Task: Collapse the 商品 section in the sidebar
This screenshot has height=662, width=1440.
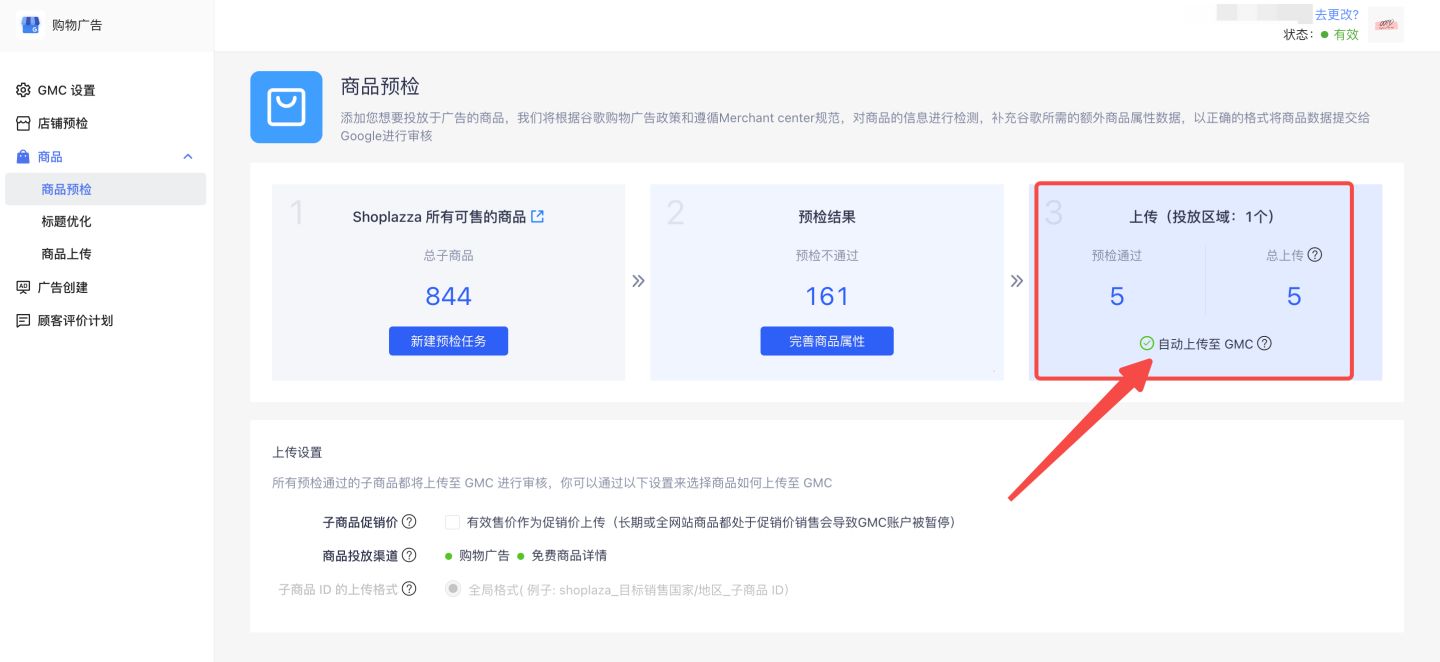Action: point(187,156)
